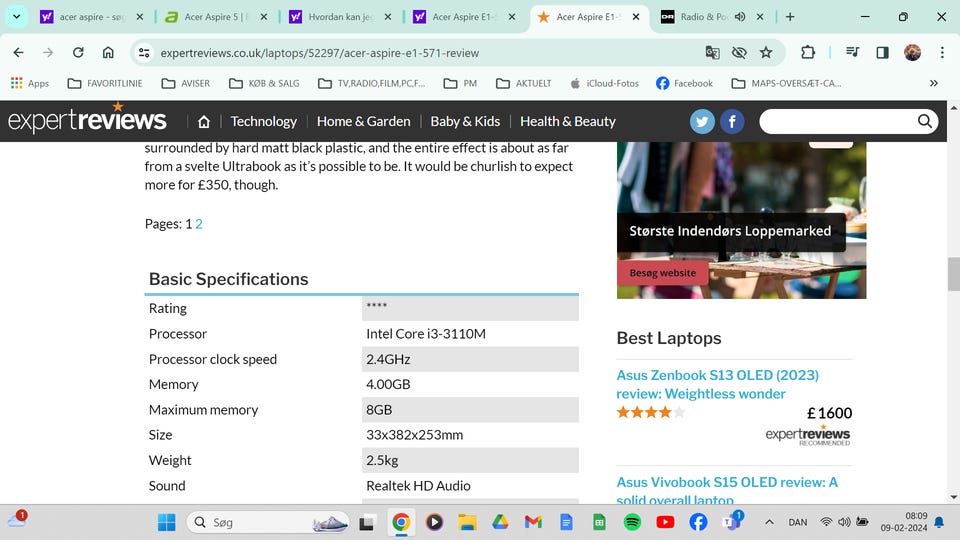This screenshot has height=540, width=960.
Task: Toggle the Chrome side panel
Action: (x=882, y=53)
